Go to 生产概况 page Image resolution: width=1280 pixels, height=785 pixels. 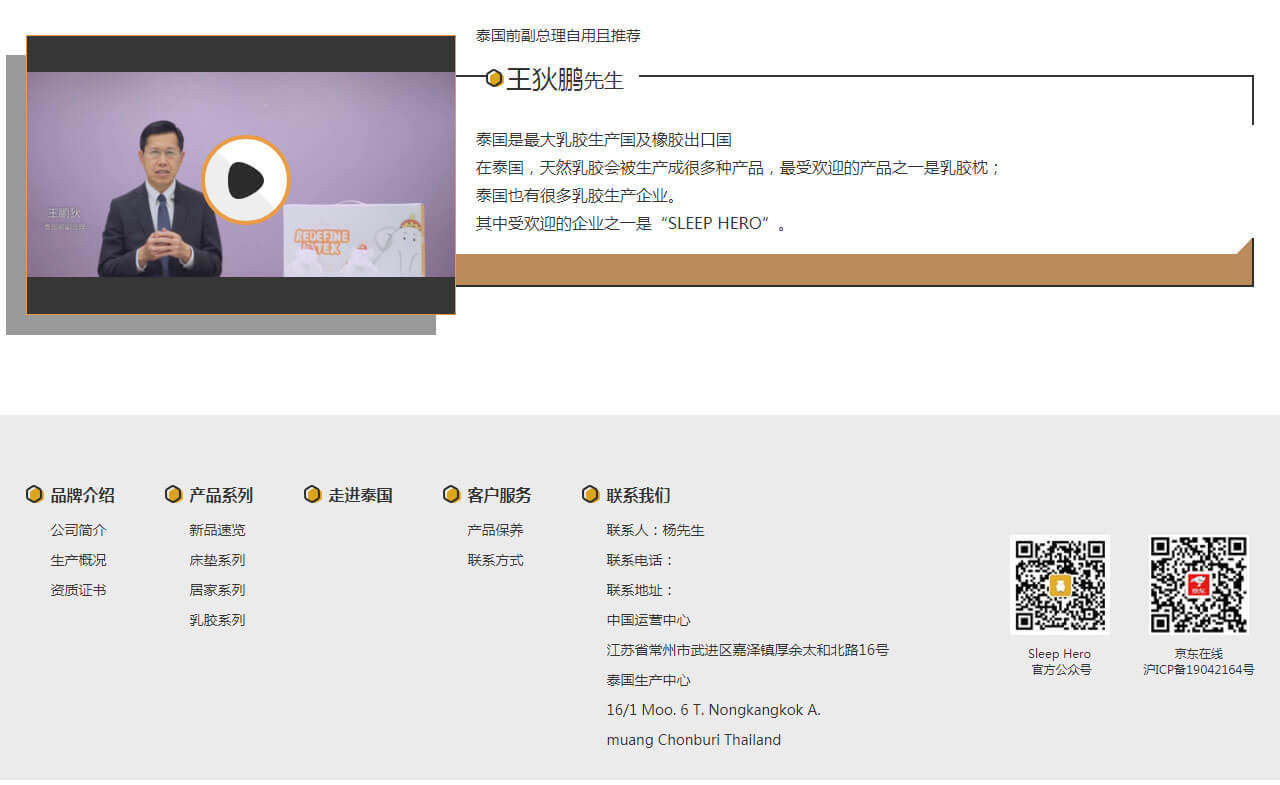(x=78, y=560)
